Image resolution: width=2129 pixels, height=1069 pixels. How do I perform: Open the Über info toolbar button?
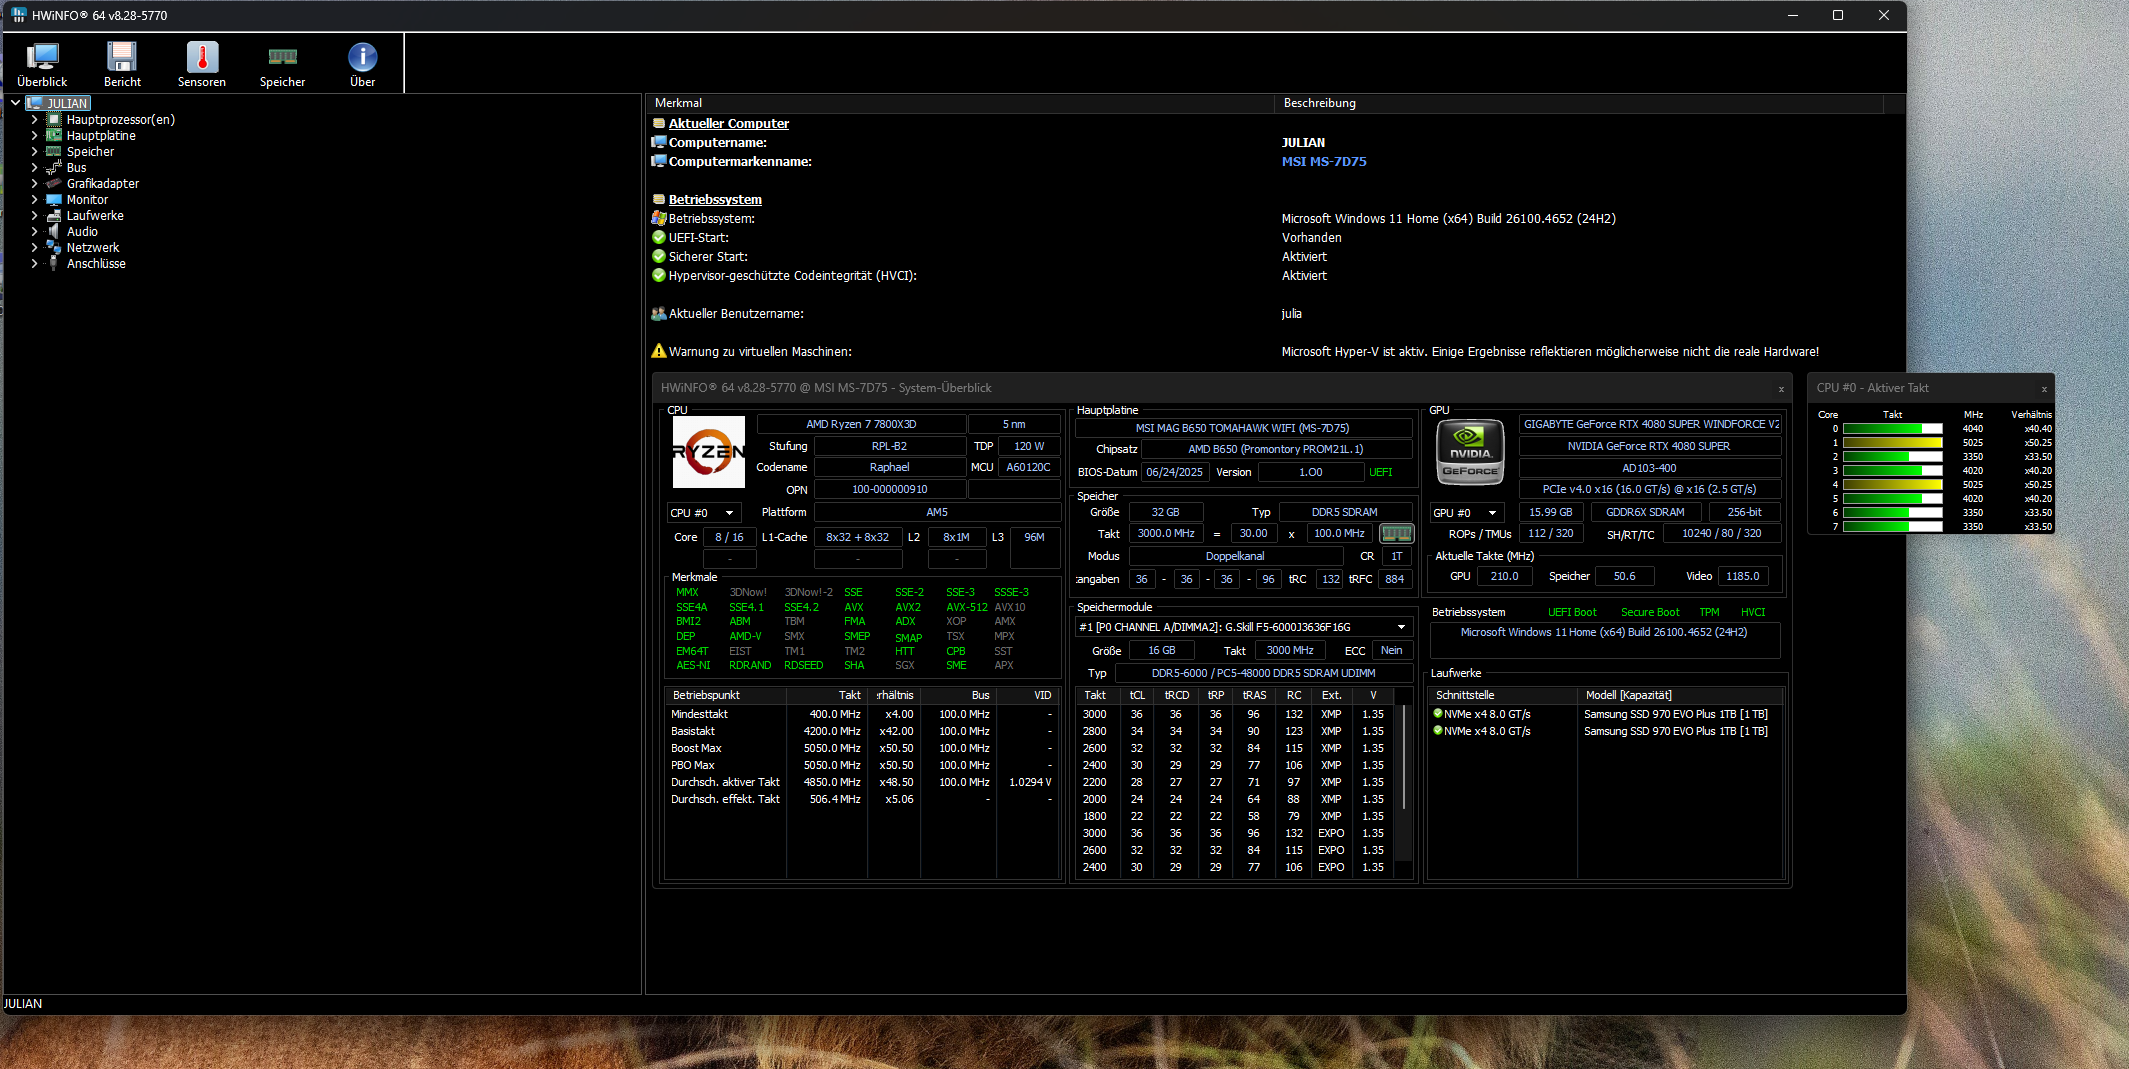(362, 64)
